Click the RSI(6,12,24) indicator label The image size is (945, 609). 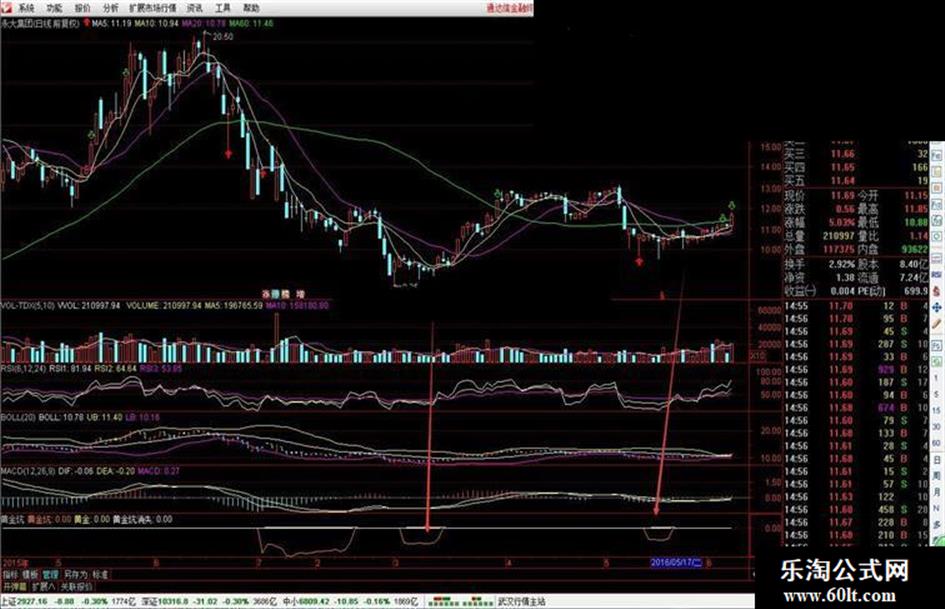tap(23, 368)
